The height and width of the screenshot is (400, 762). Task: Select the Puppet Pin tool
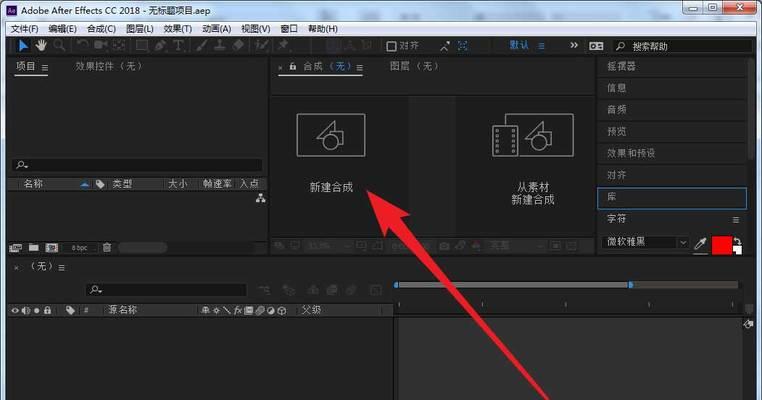click(283, 46)
